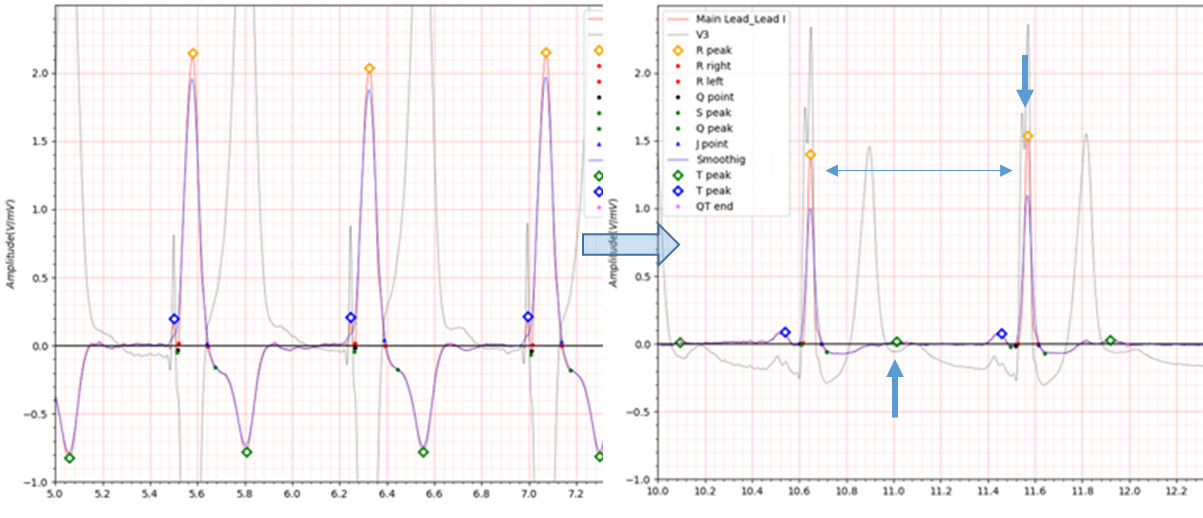Click the blue diamond marker near 10.55 s

[785, 332]
